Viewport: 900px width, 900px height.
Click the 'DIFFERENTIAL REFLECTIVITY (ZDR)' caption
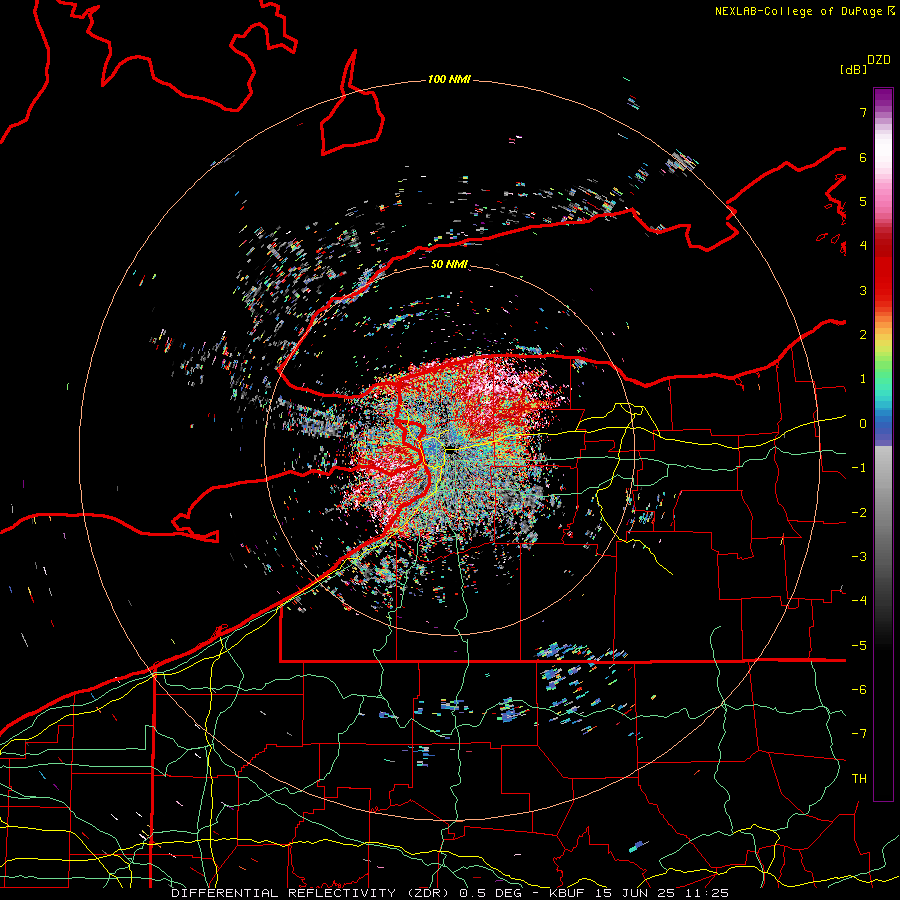coord(312,893)
